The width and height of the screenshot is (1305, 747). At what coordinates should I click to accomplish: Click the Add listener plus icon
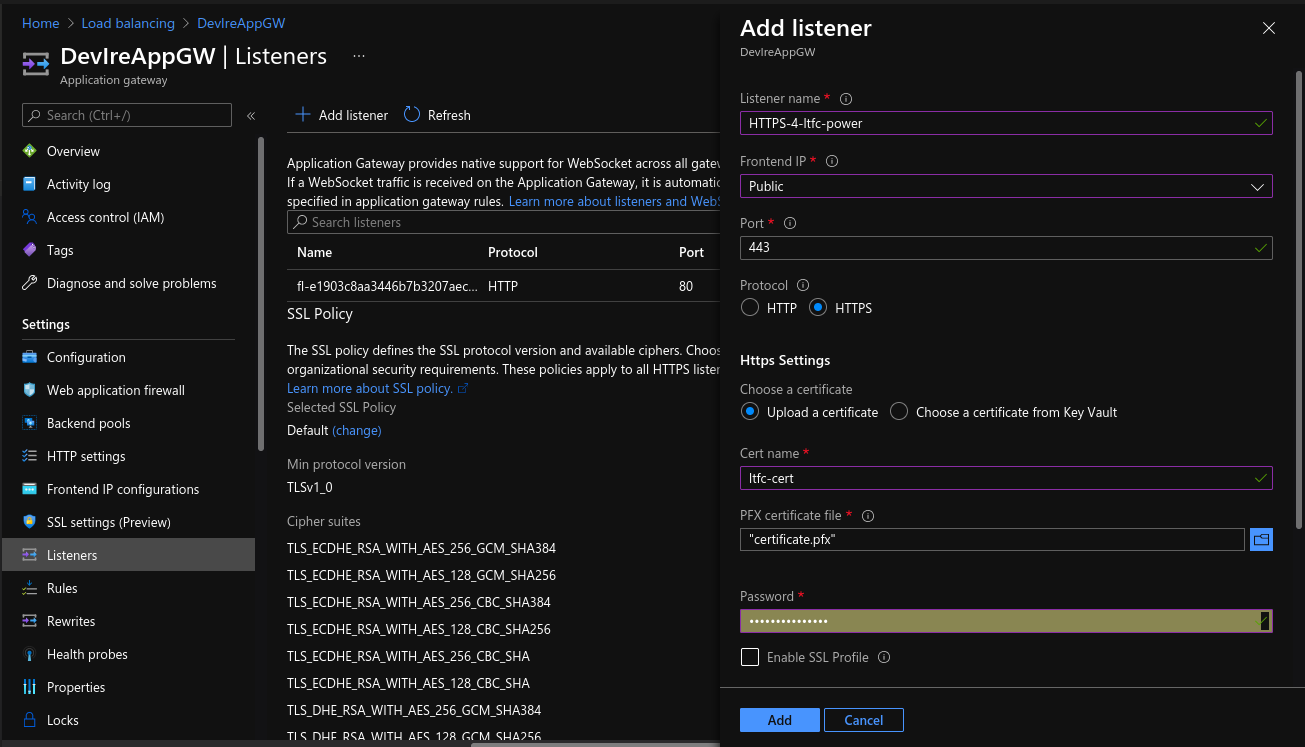point(303,115)
